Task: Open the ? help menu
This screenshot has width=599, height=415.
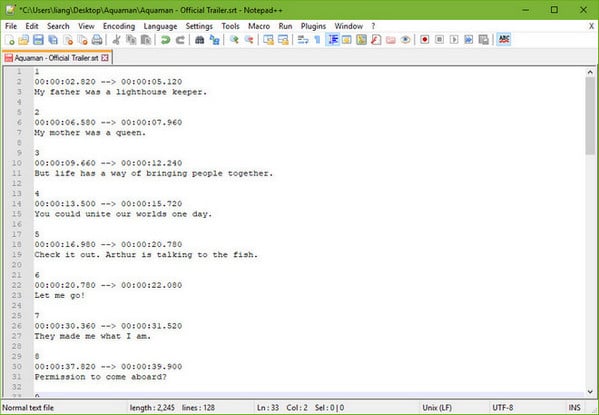Action: click(x=373, y=26)
